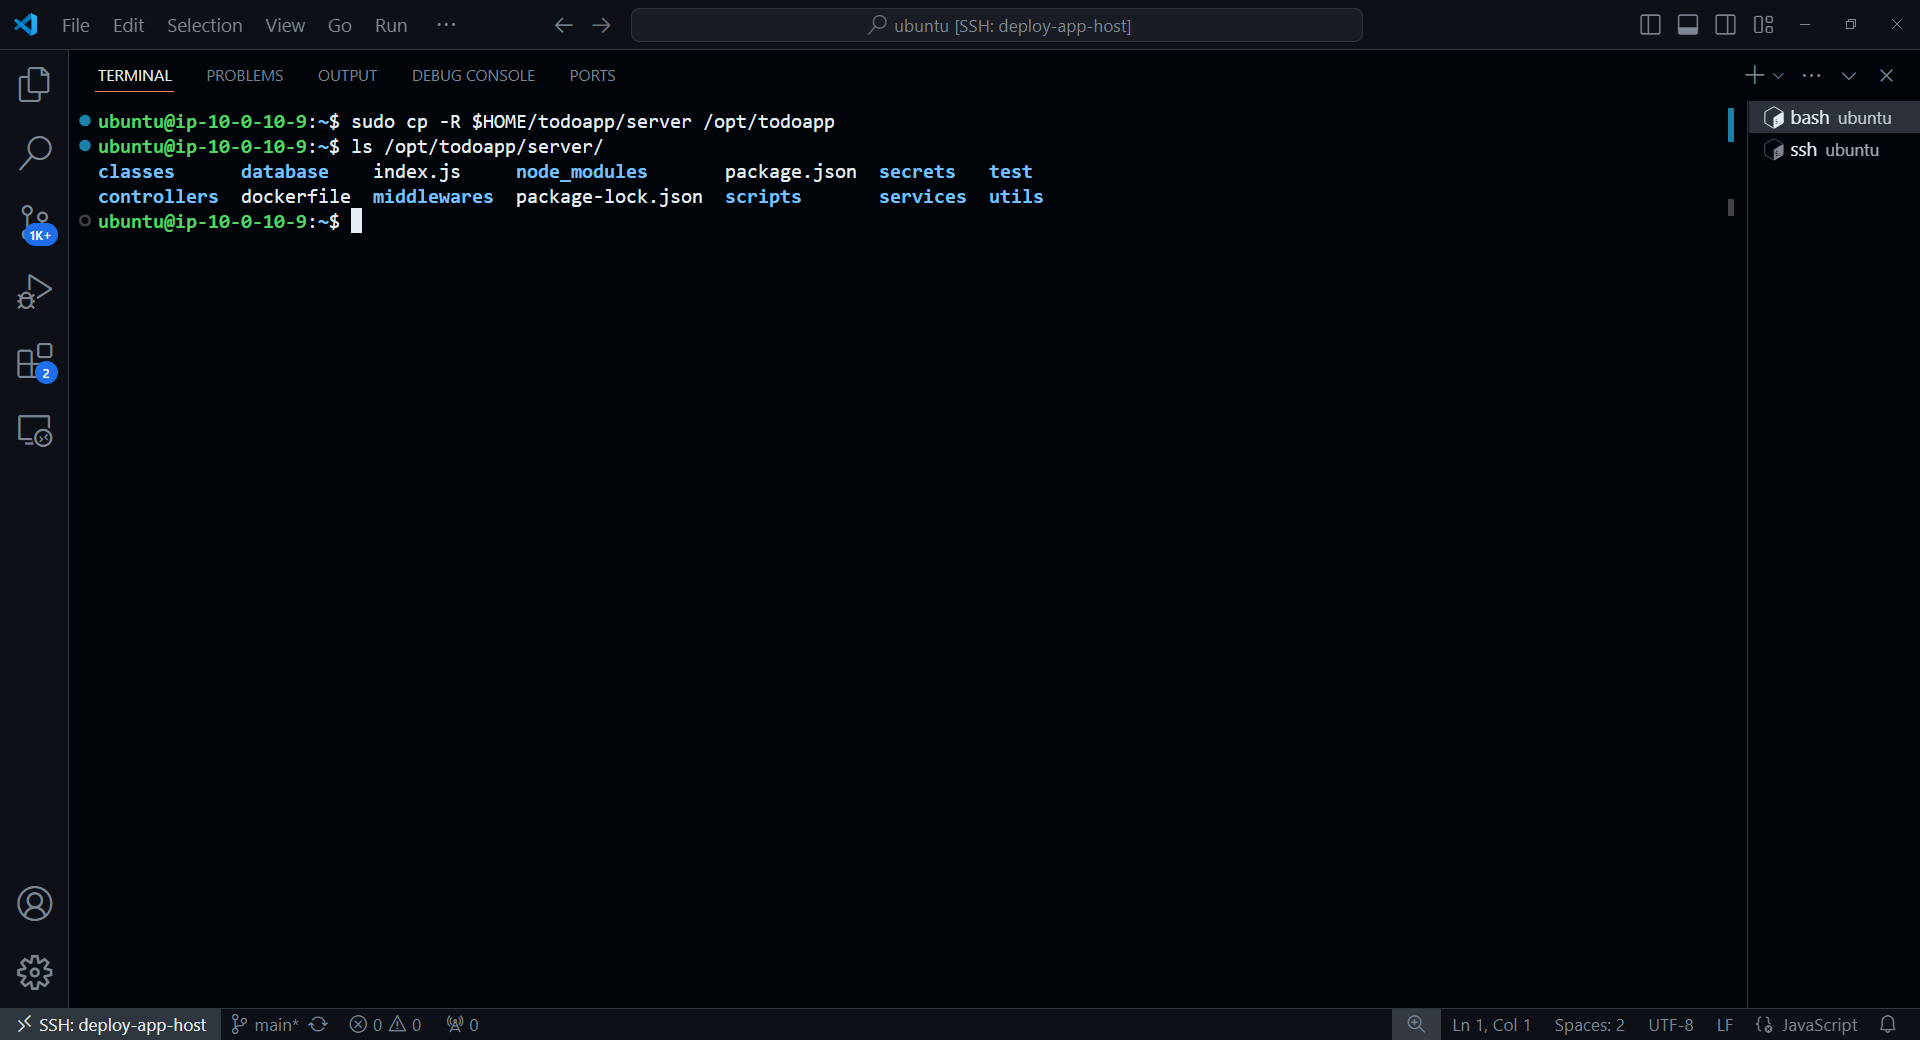Image resolution: width=1920 pixels, height=1040 pixels.
Task: Open the Selection menu
Action: (x=204, y=25)
